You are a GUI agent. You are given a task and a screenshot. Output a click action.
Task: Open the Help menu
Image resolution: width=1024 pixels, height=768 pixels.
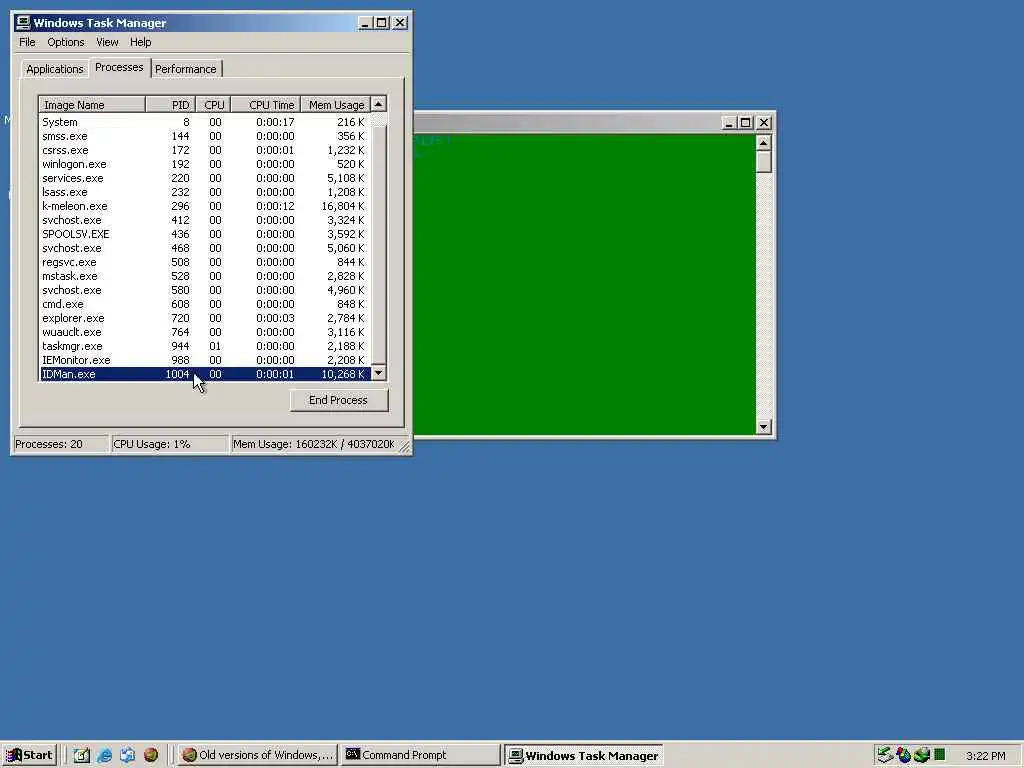[x=140, y=42]
